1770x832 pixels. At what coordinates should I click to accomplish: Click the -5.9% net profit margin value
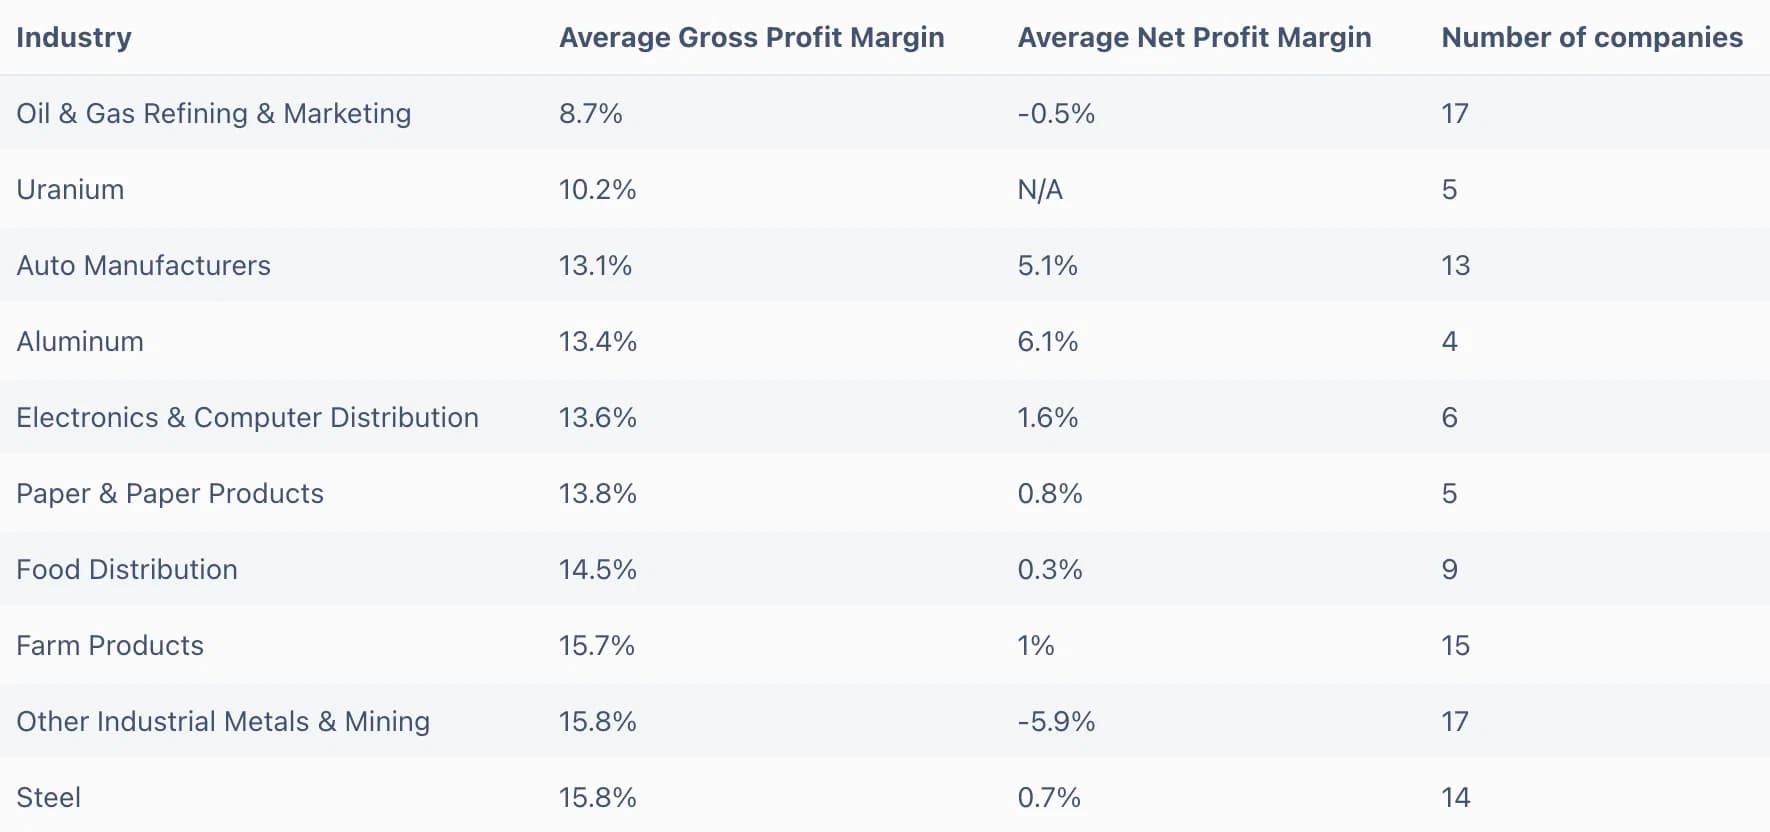[x=1056, y=721]
